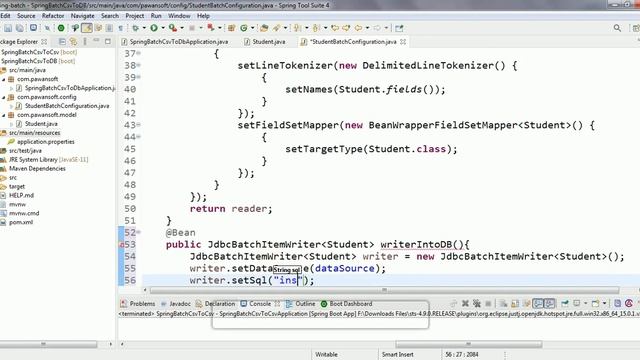
Task: Click the Save All toolbar icon
Action: point(20,28)
